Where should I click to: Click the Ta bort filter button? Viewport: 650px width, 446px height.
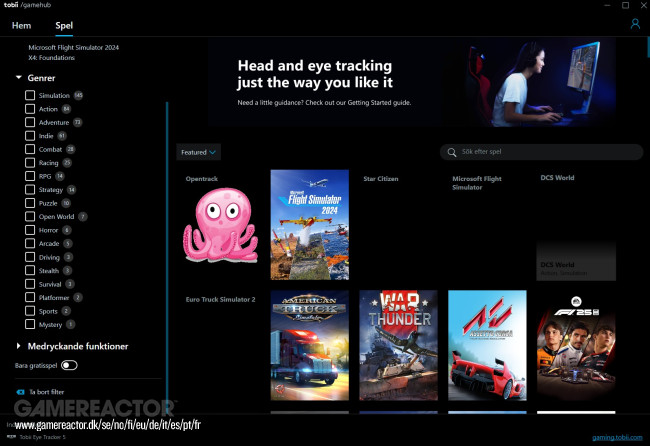[x=40, y=392]
